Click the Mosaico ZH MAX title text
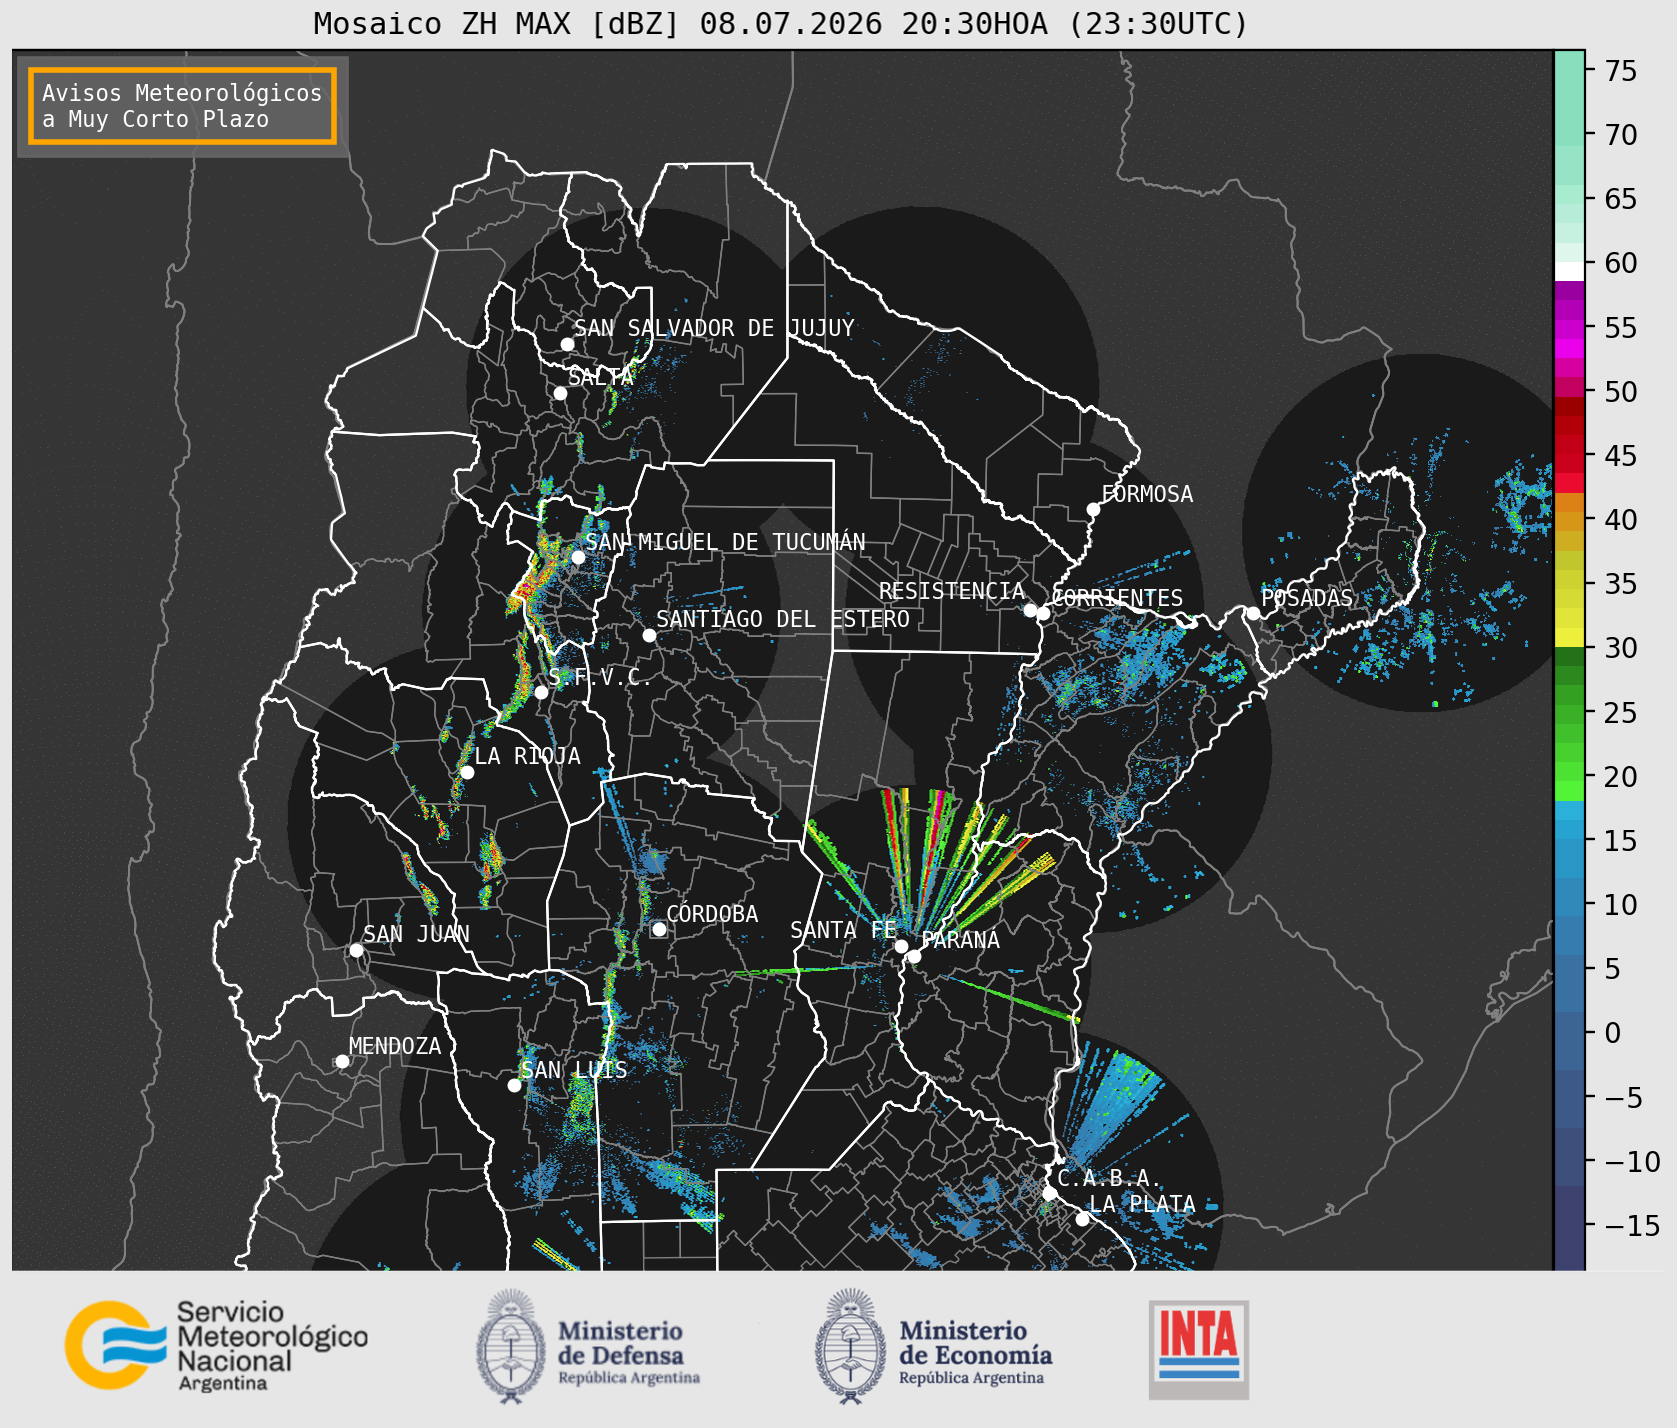Image resolution: width=1677 pixels, height=1428 pixels. (x=780, y=23)
